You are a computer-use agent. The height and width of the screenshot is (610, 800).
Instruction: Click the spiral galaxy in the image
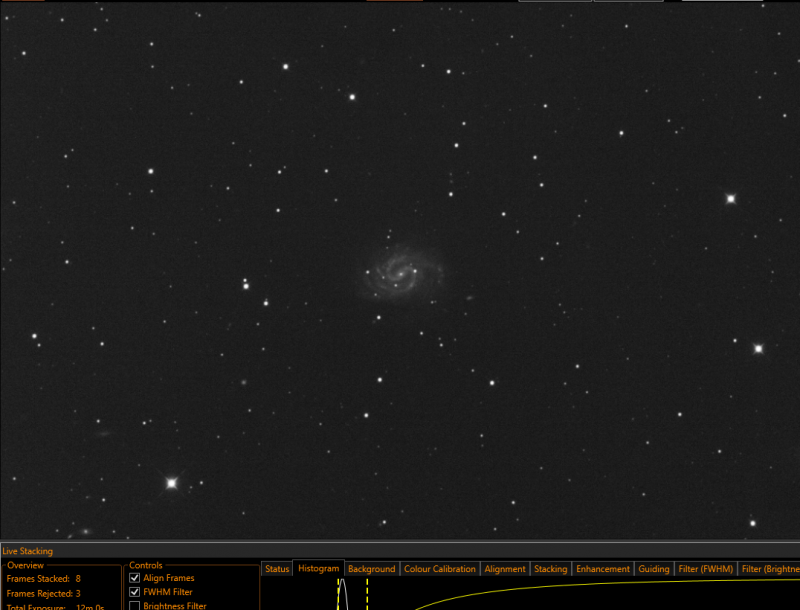click(x=401, y=273)
